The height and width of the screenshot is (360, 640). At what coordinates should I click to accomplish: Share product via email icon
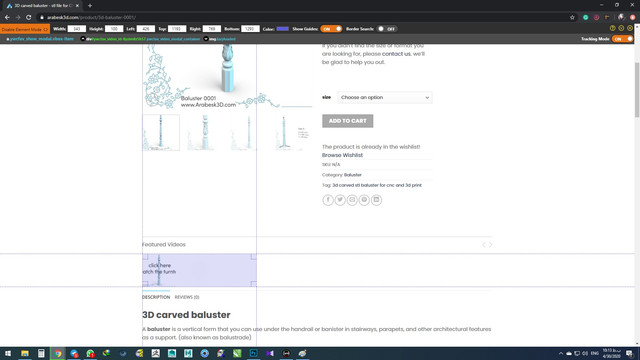(x=352, y=200)
